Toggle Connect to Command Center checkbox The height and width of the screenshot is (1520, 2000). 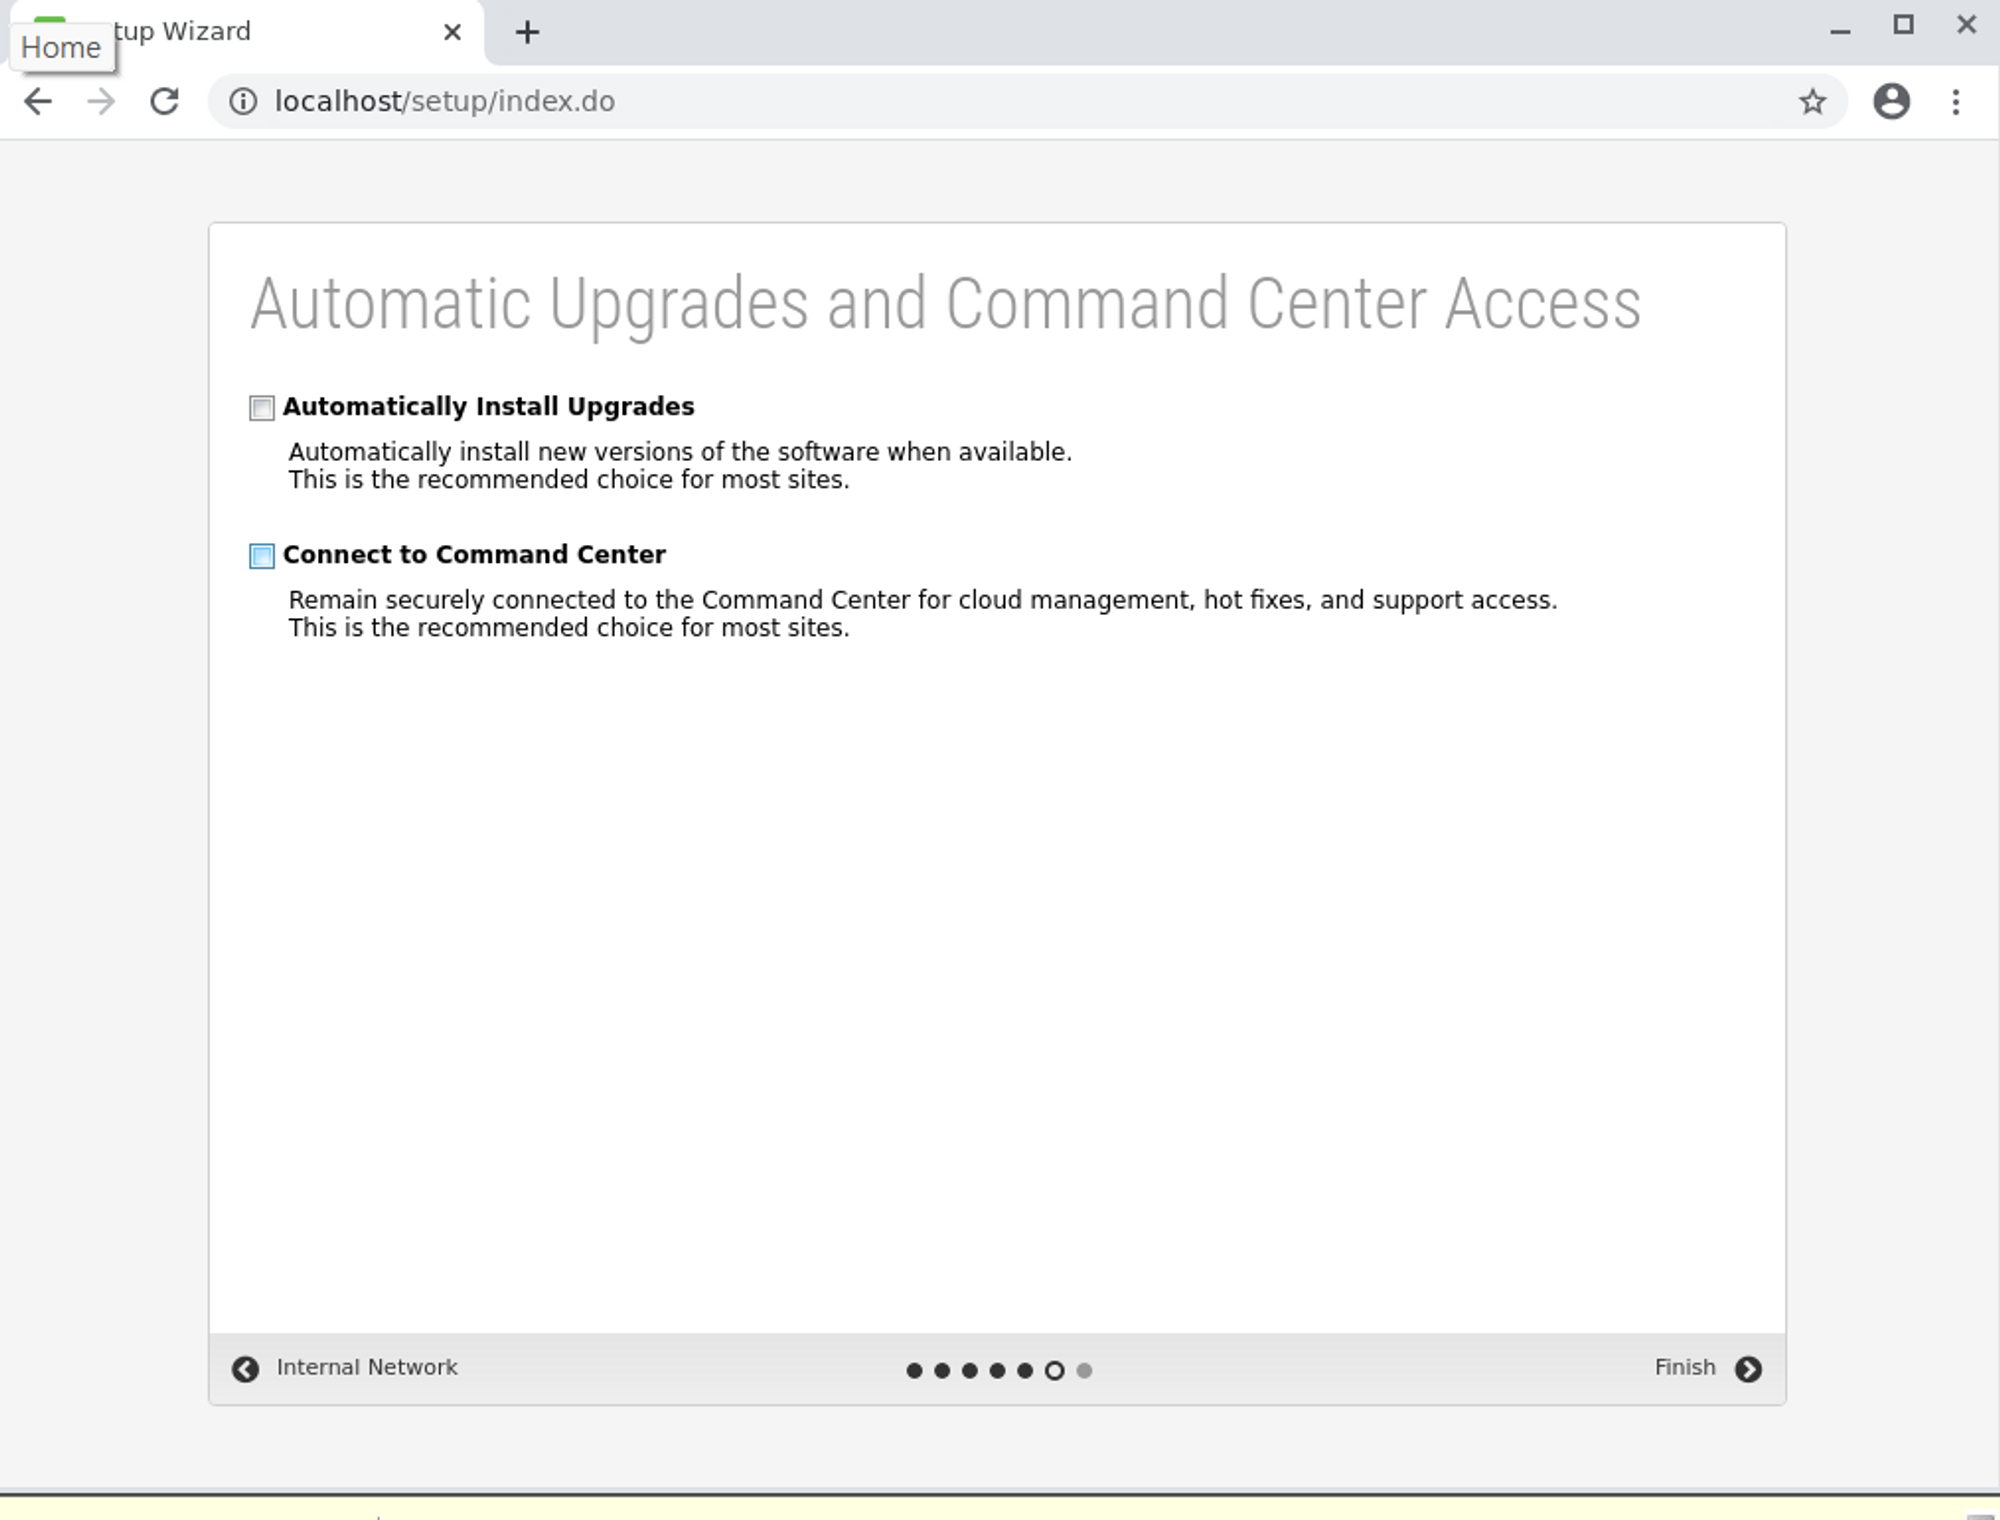262,556
